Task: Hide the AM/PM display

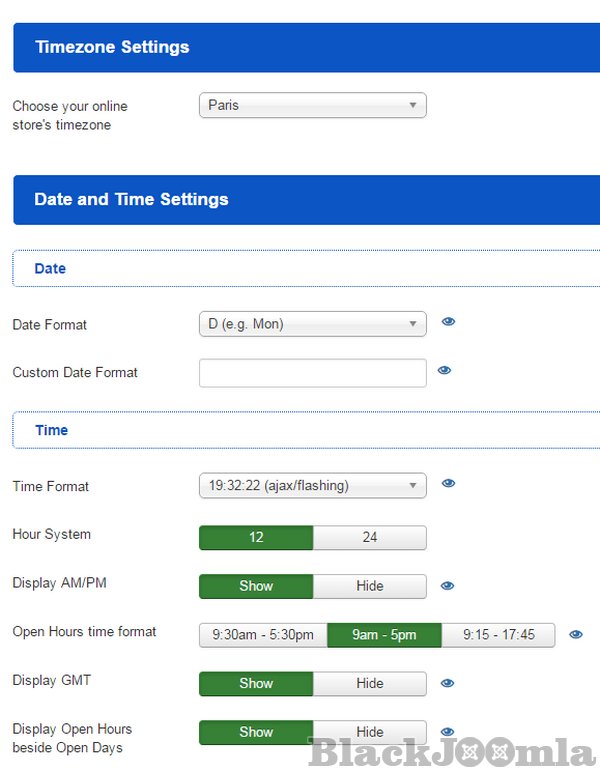Action: point(369,586)
